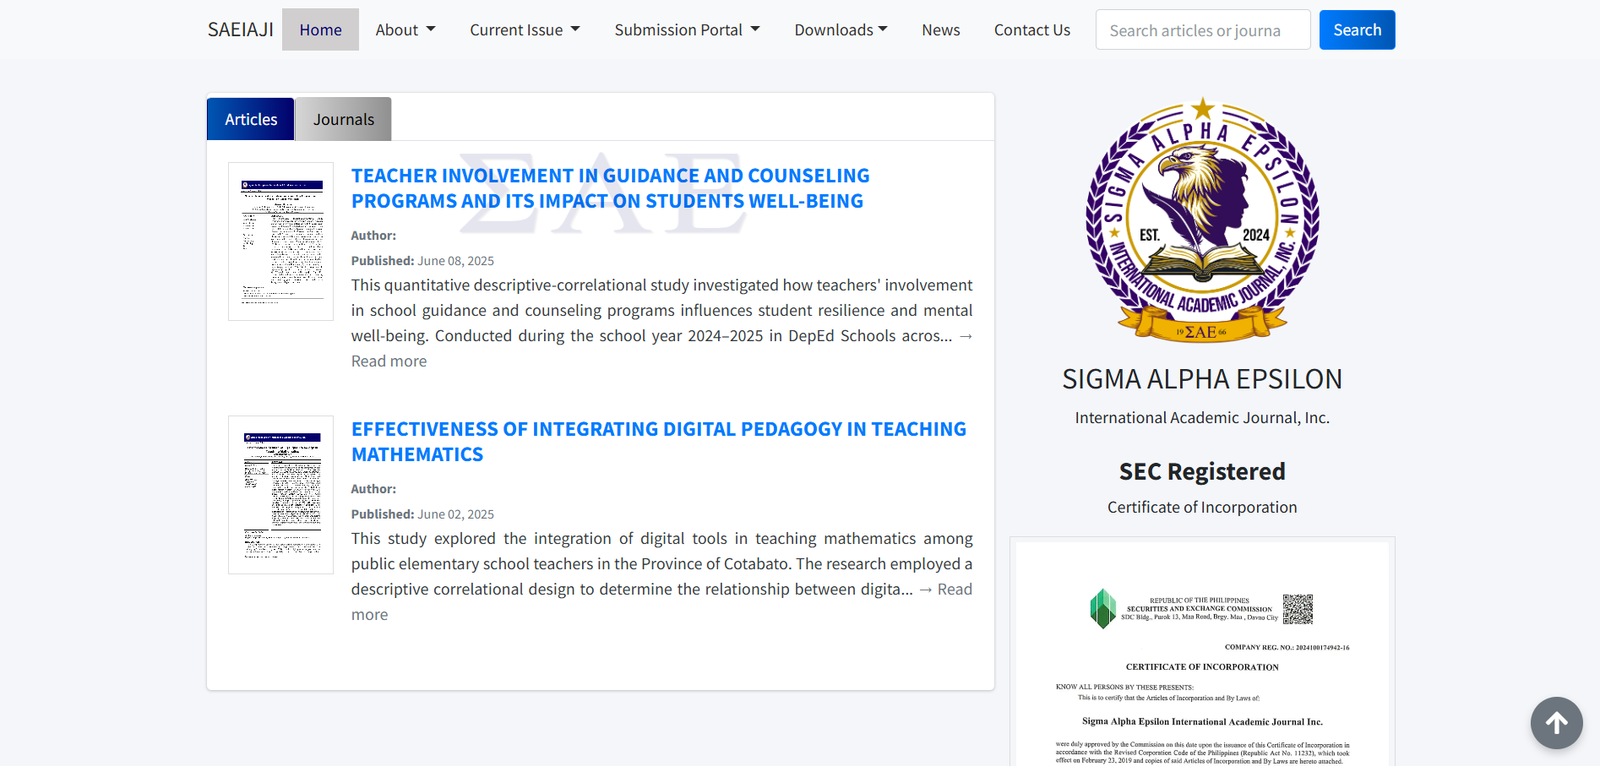This screenshot has height=766, width=1600.
Task: Go to the Home page
Action: pos(320,30)
